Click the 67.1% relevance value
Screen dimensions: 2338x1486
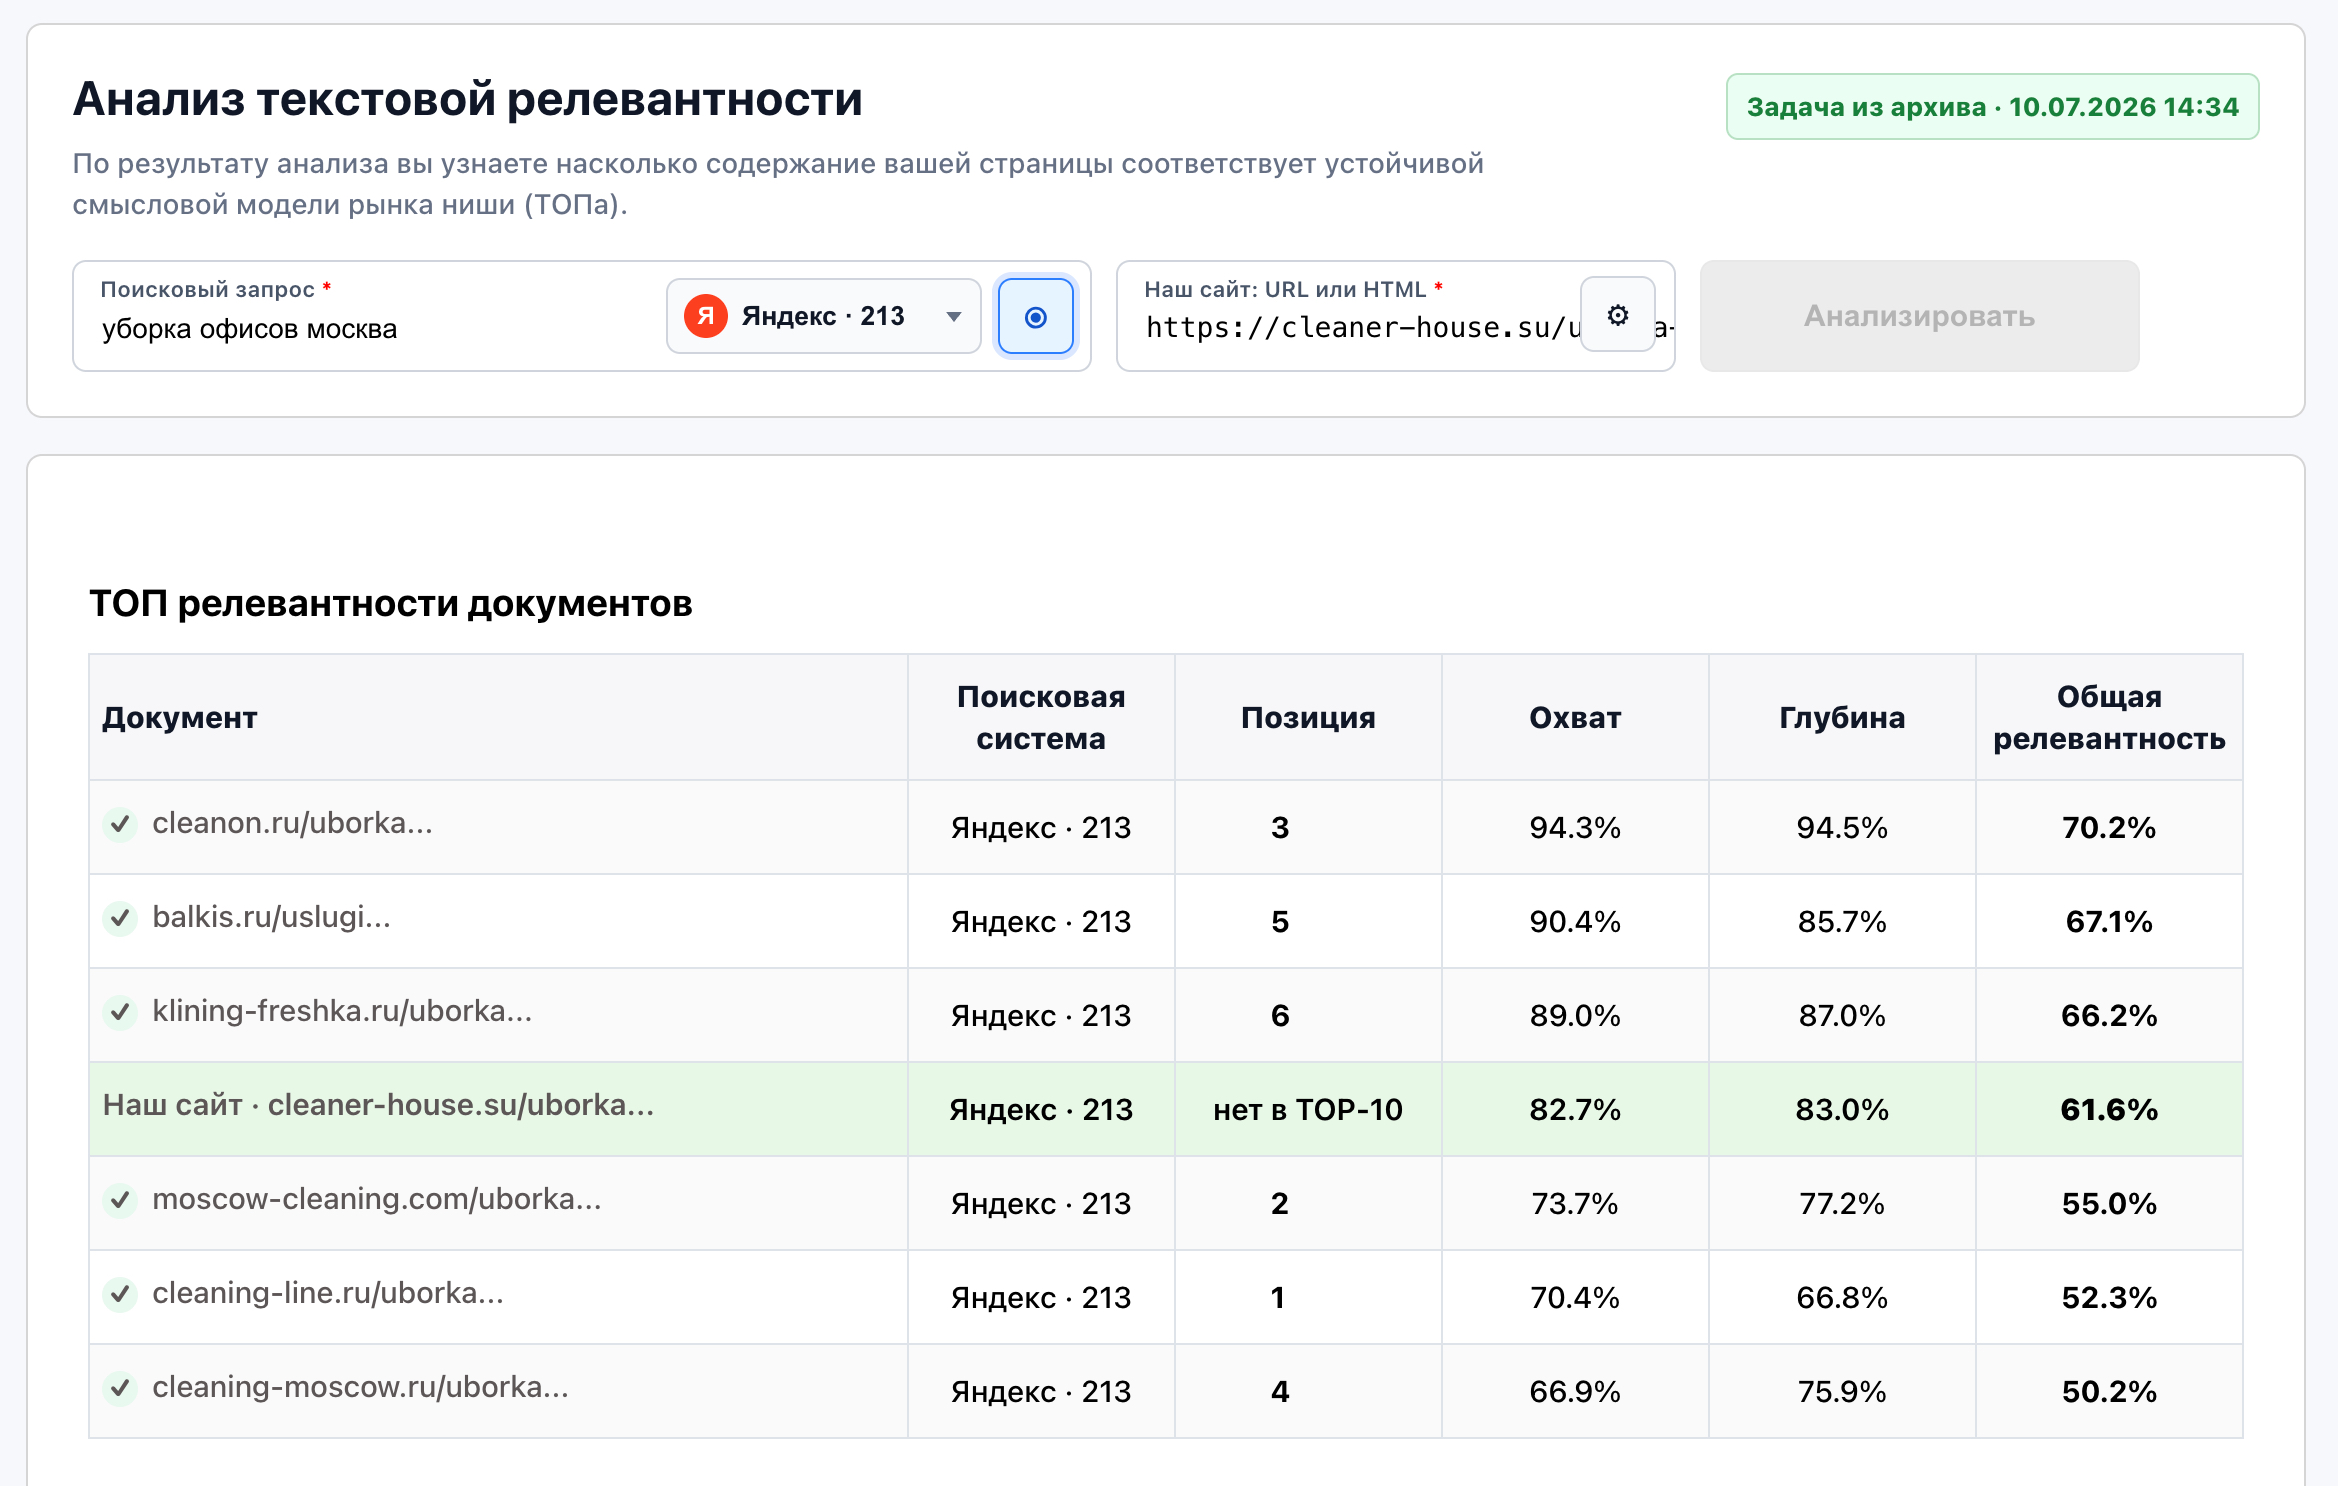tap(2109, 922)
